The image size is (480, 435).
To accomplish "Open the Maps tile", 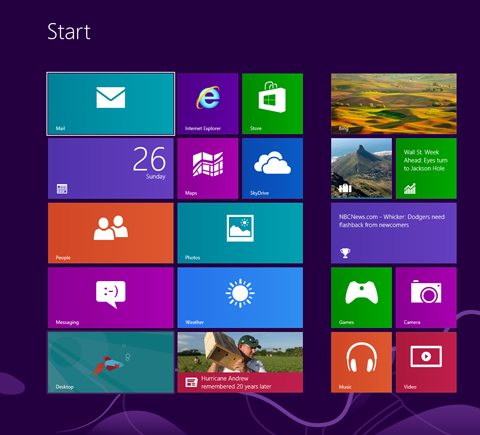I will (x=208, y=168).
